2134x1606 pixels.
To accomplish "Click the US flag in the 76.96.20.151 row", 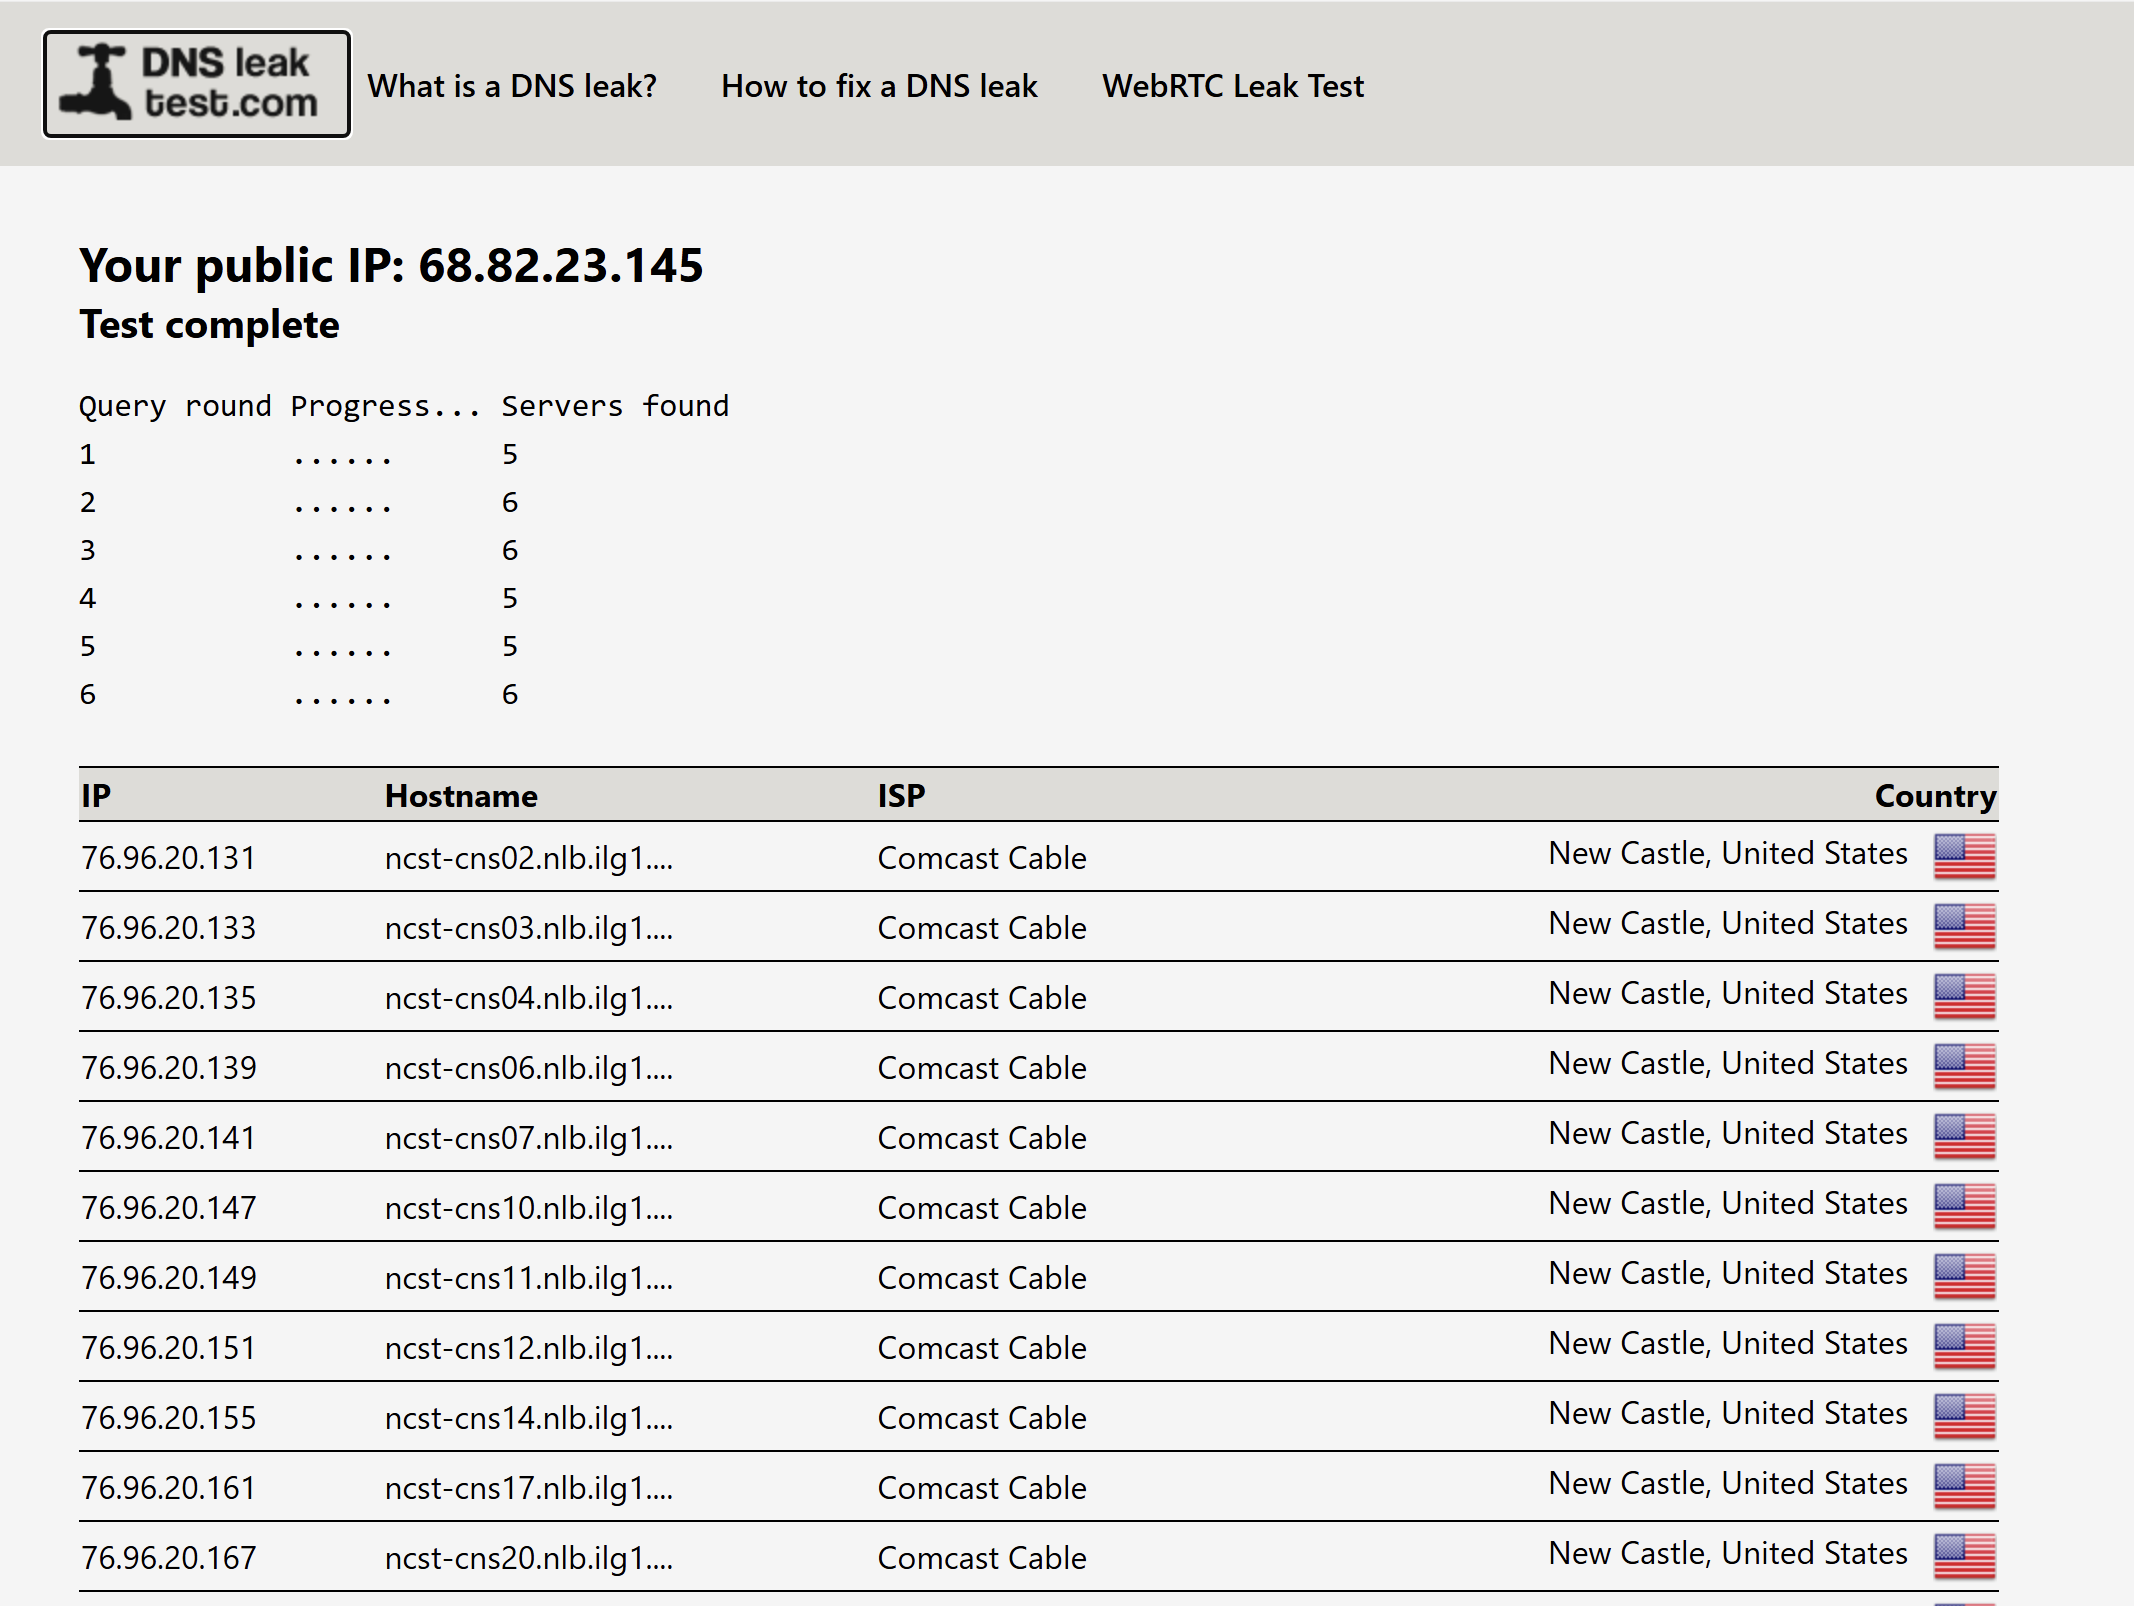I will click(1964, 1346).
